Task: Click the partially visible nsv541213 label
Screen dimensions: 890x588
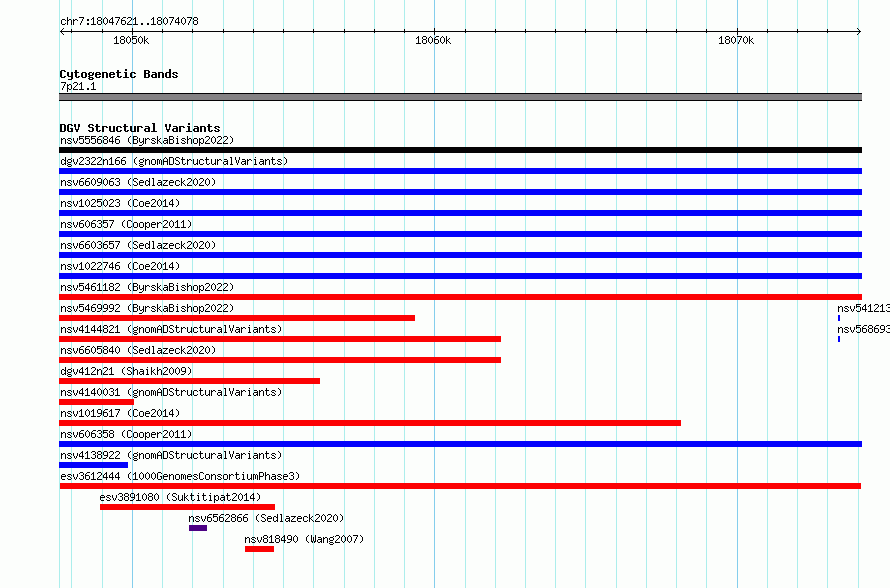Action: coord(863,308)
